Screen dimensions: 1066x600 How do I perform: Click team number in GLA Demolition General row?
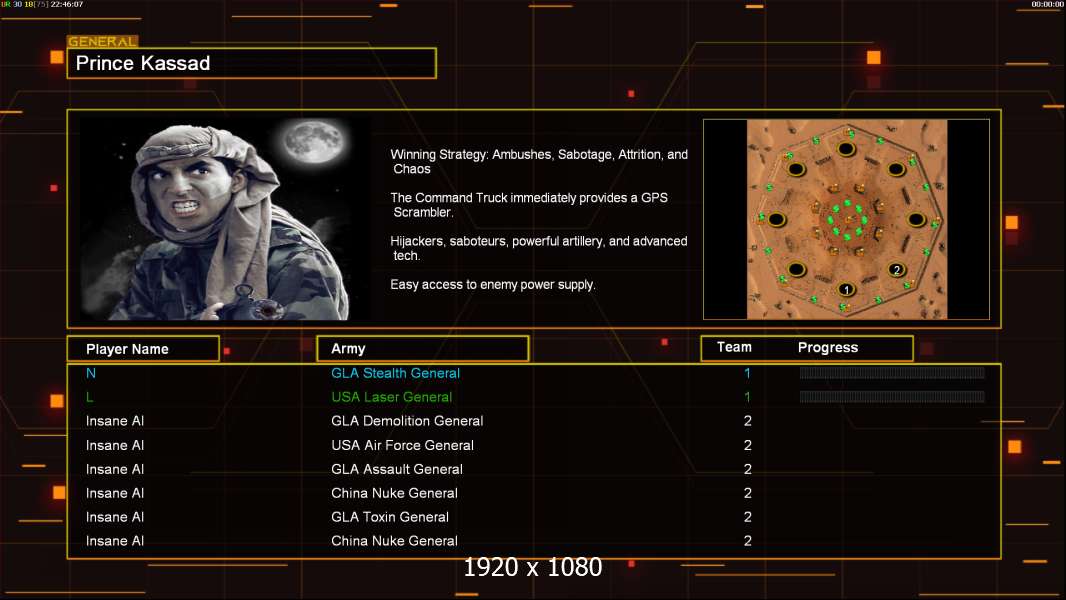(x=748, y=421)
